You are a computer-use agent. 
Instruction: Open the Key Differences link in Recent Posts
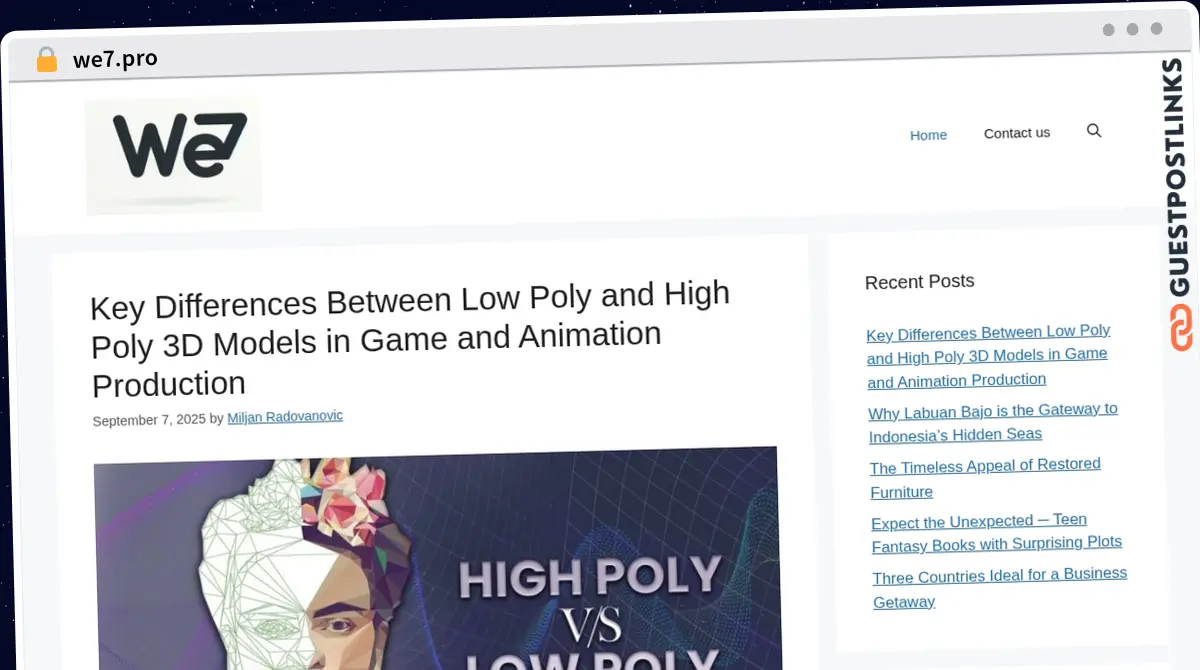point(987,356)
